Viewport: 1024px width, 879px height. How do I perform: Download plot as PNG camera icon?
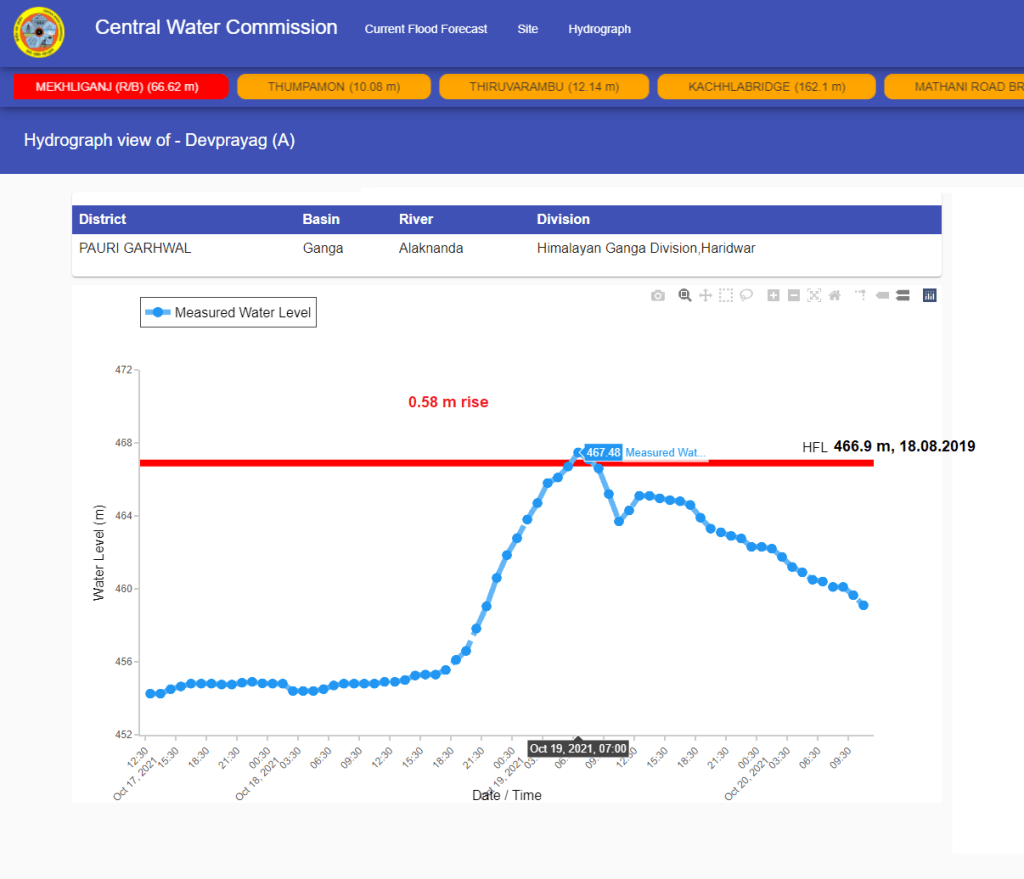tap(657, 295)
